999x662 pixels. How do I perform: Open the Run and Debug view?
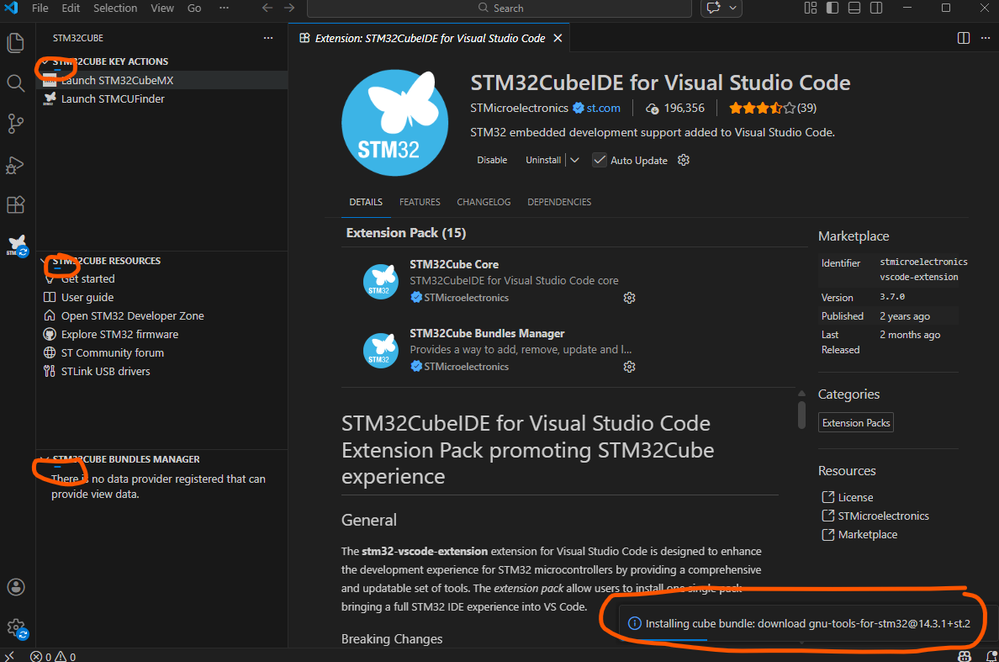tap(16, 165)
